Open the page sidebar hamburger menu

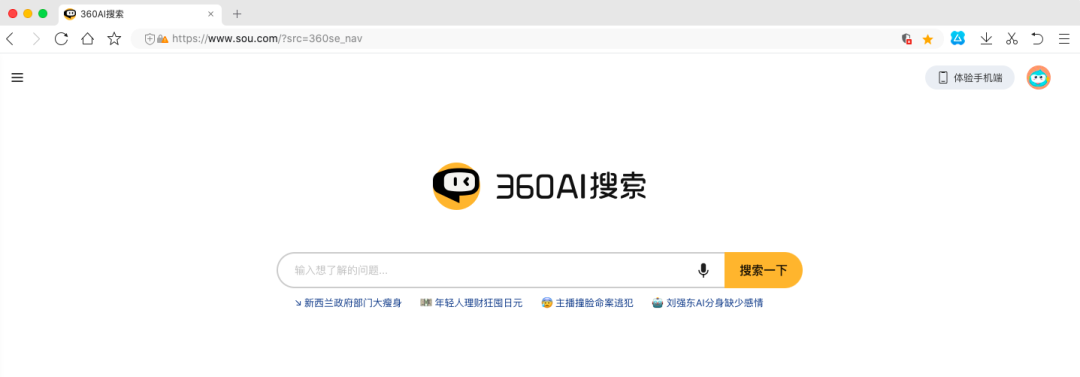(17, 78)
